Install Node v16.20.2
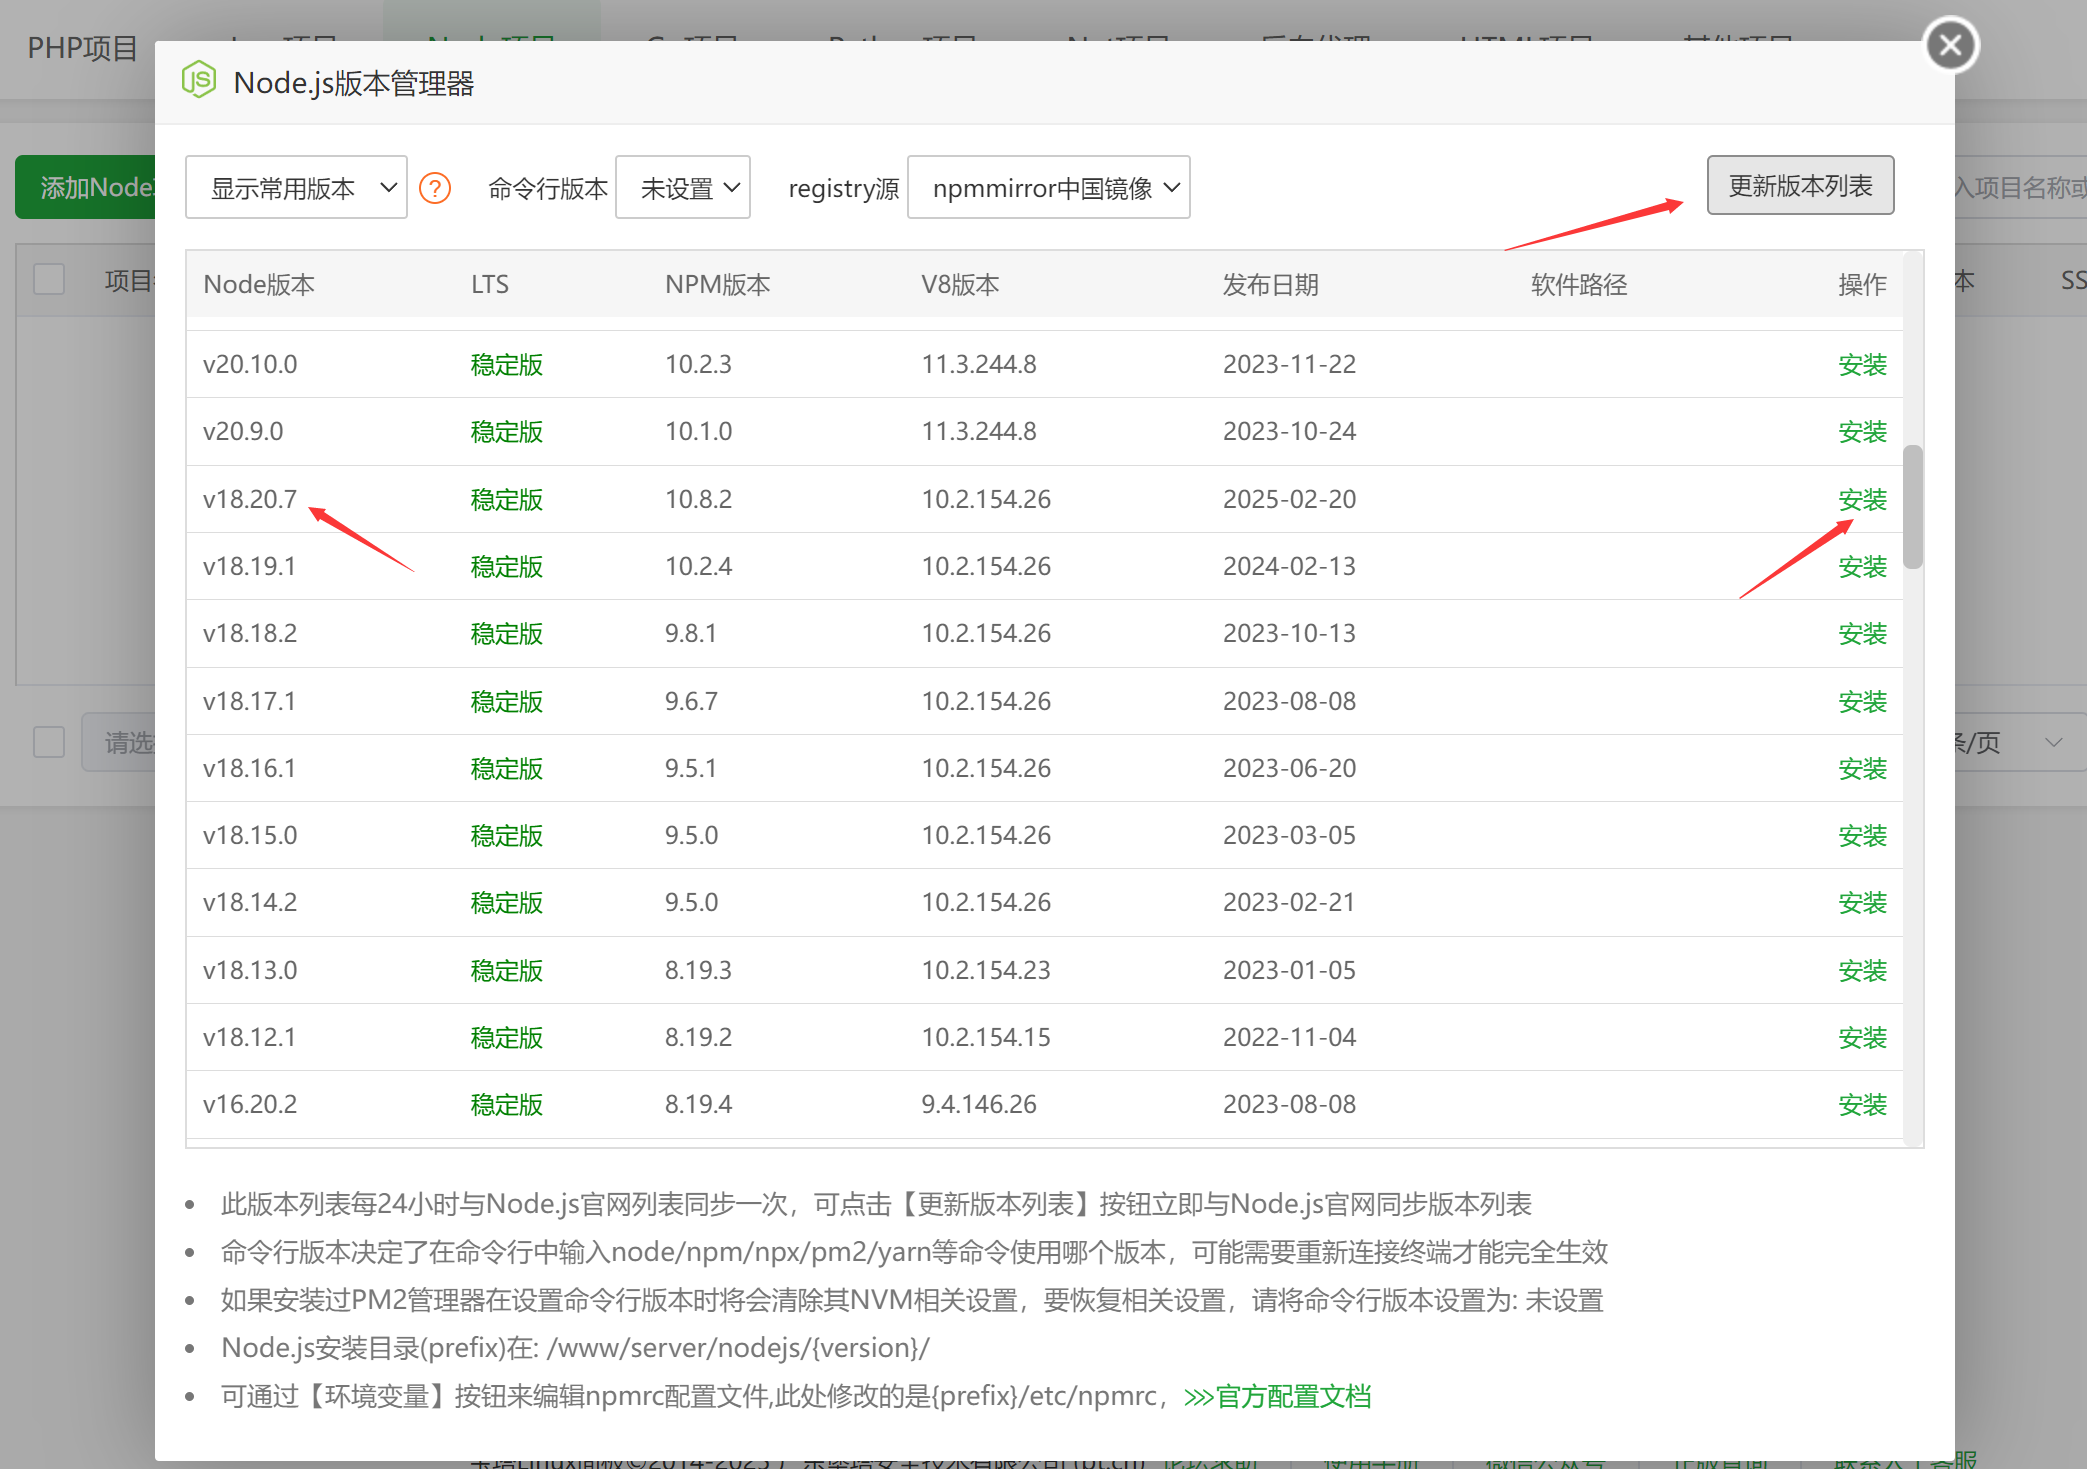The width and height of the screenshot is (2087, 1469). coord(1861,1105)
